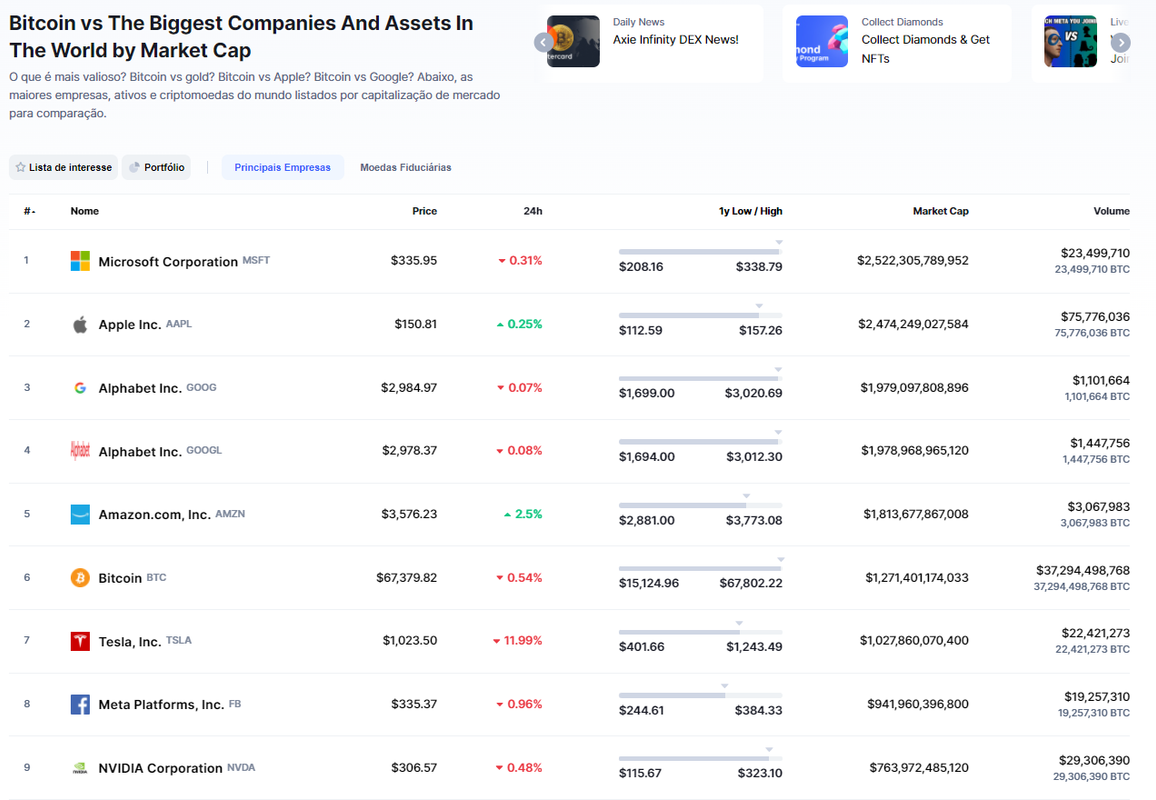The height and width of the screenshot is (800, 1156).
Task: Click Microsoft market cap $2,522,305,789,952
Action: pyautogui.click(x=913, y=260)
